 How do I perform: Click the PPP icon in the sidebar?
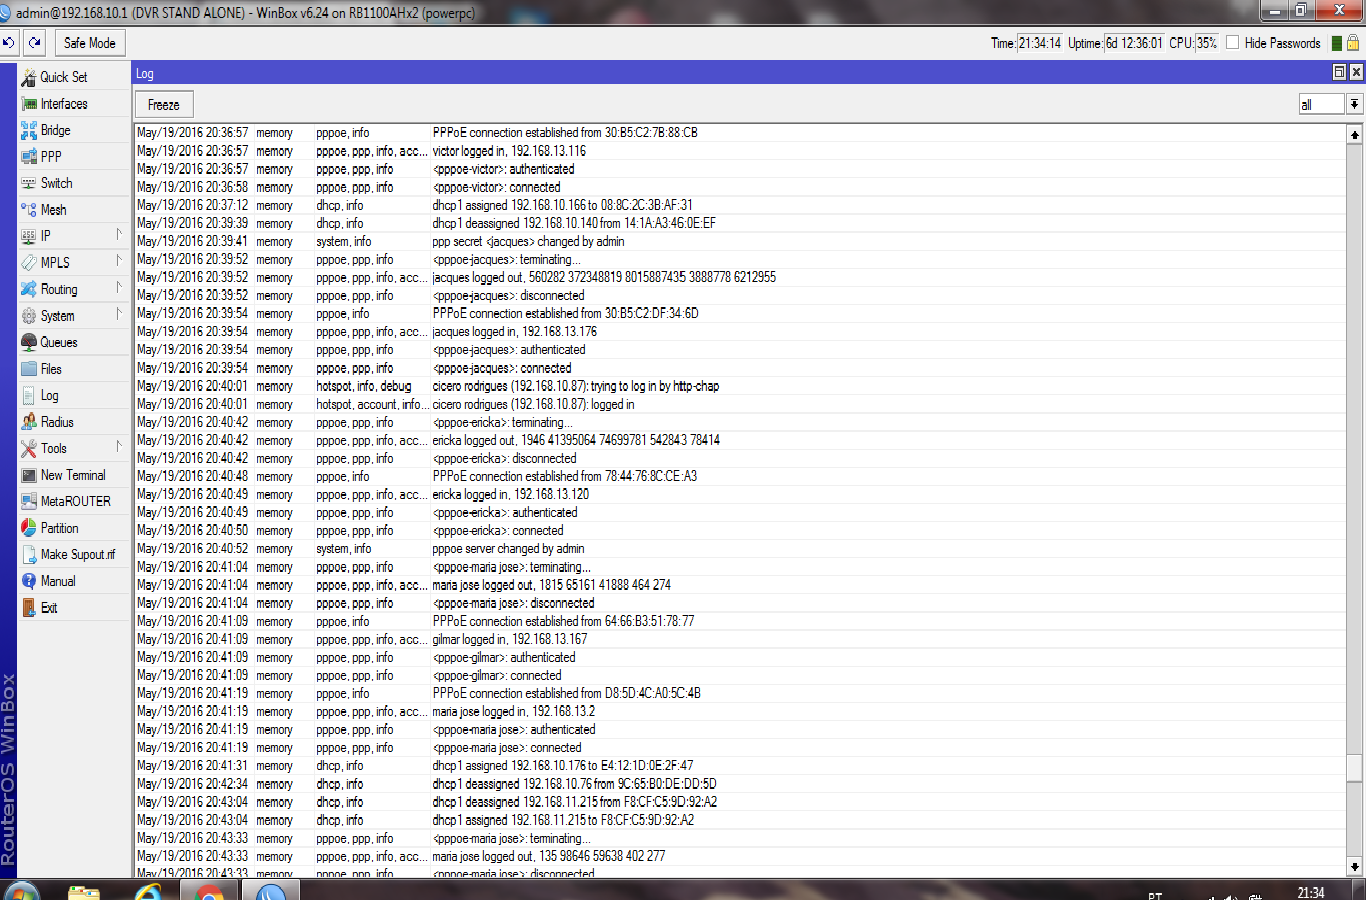pyautogui.click(x=29, y=157)
